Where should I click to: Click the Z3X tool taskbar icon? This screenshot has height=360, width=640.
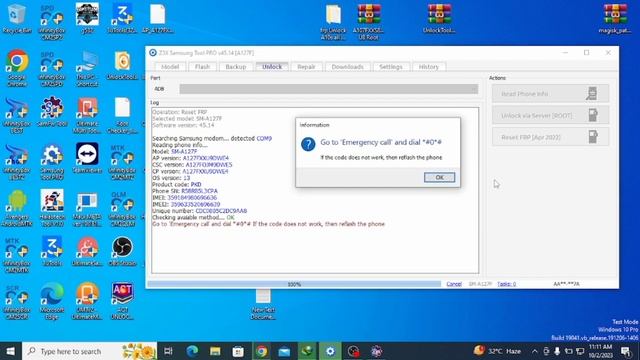[x=330, y=351]
